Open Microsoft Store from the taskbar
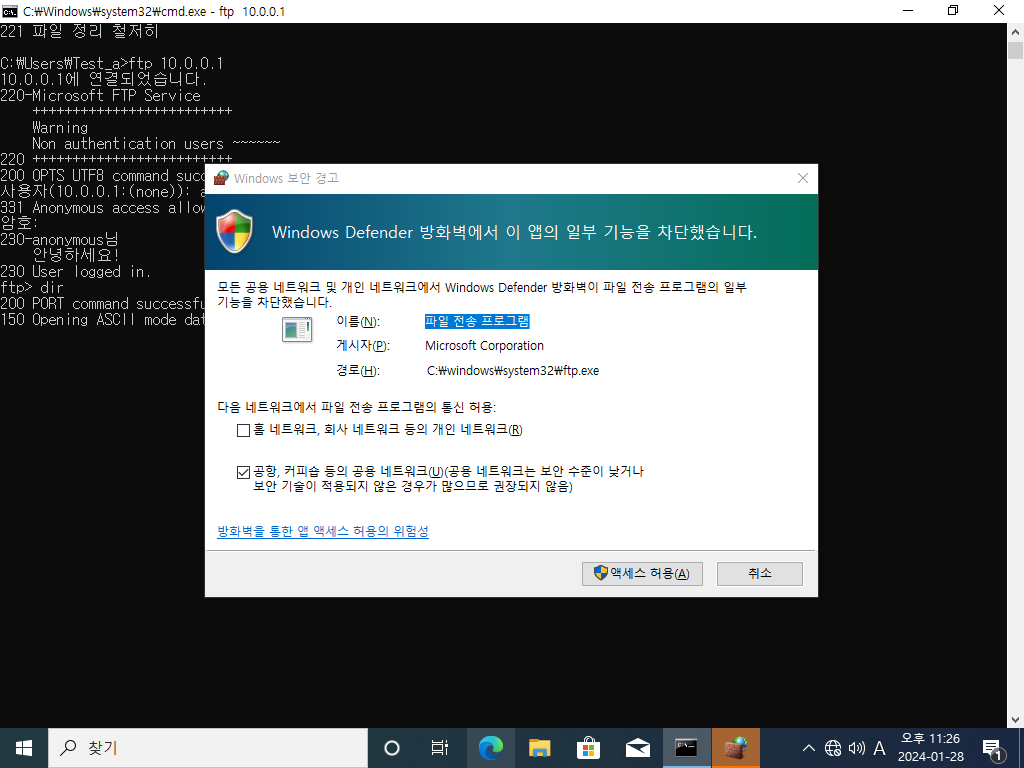 (588, 748)
